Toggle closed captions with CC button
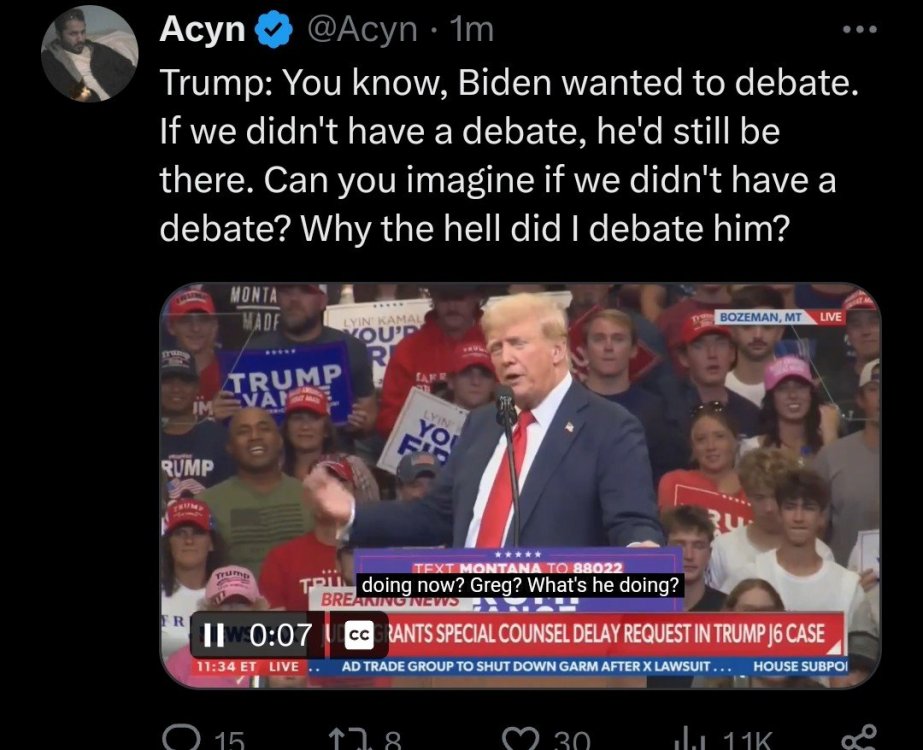Viewport: 923px width, 750px height. coord(359,635)
